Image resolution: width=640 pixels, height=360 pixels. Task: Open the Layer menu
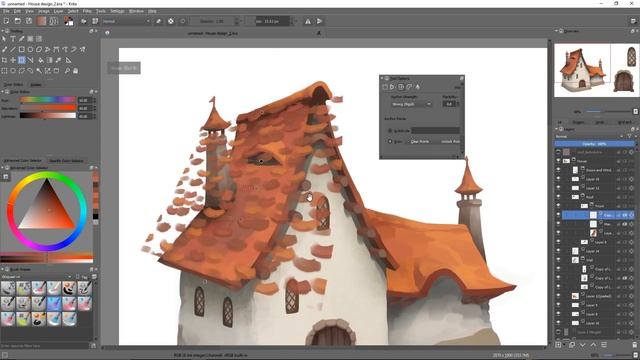pos(58,11)
